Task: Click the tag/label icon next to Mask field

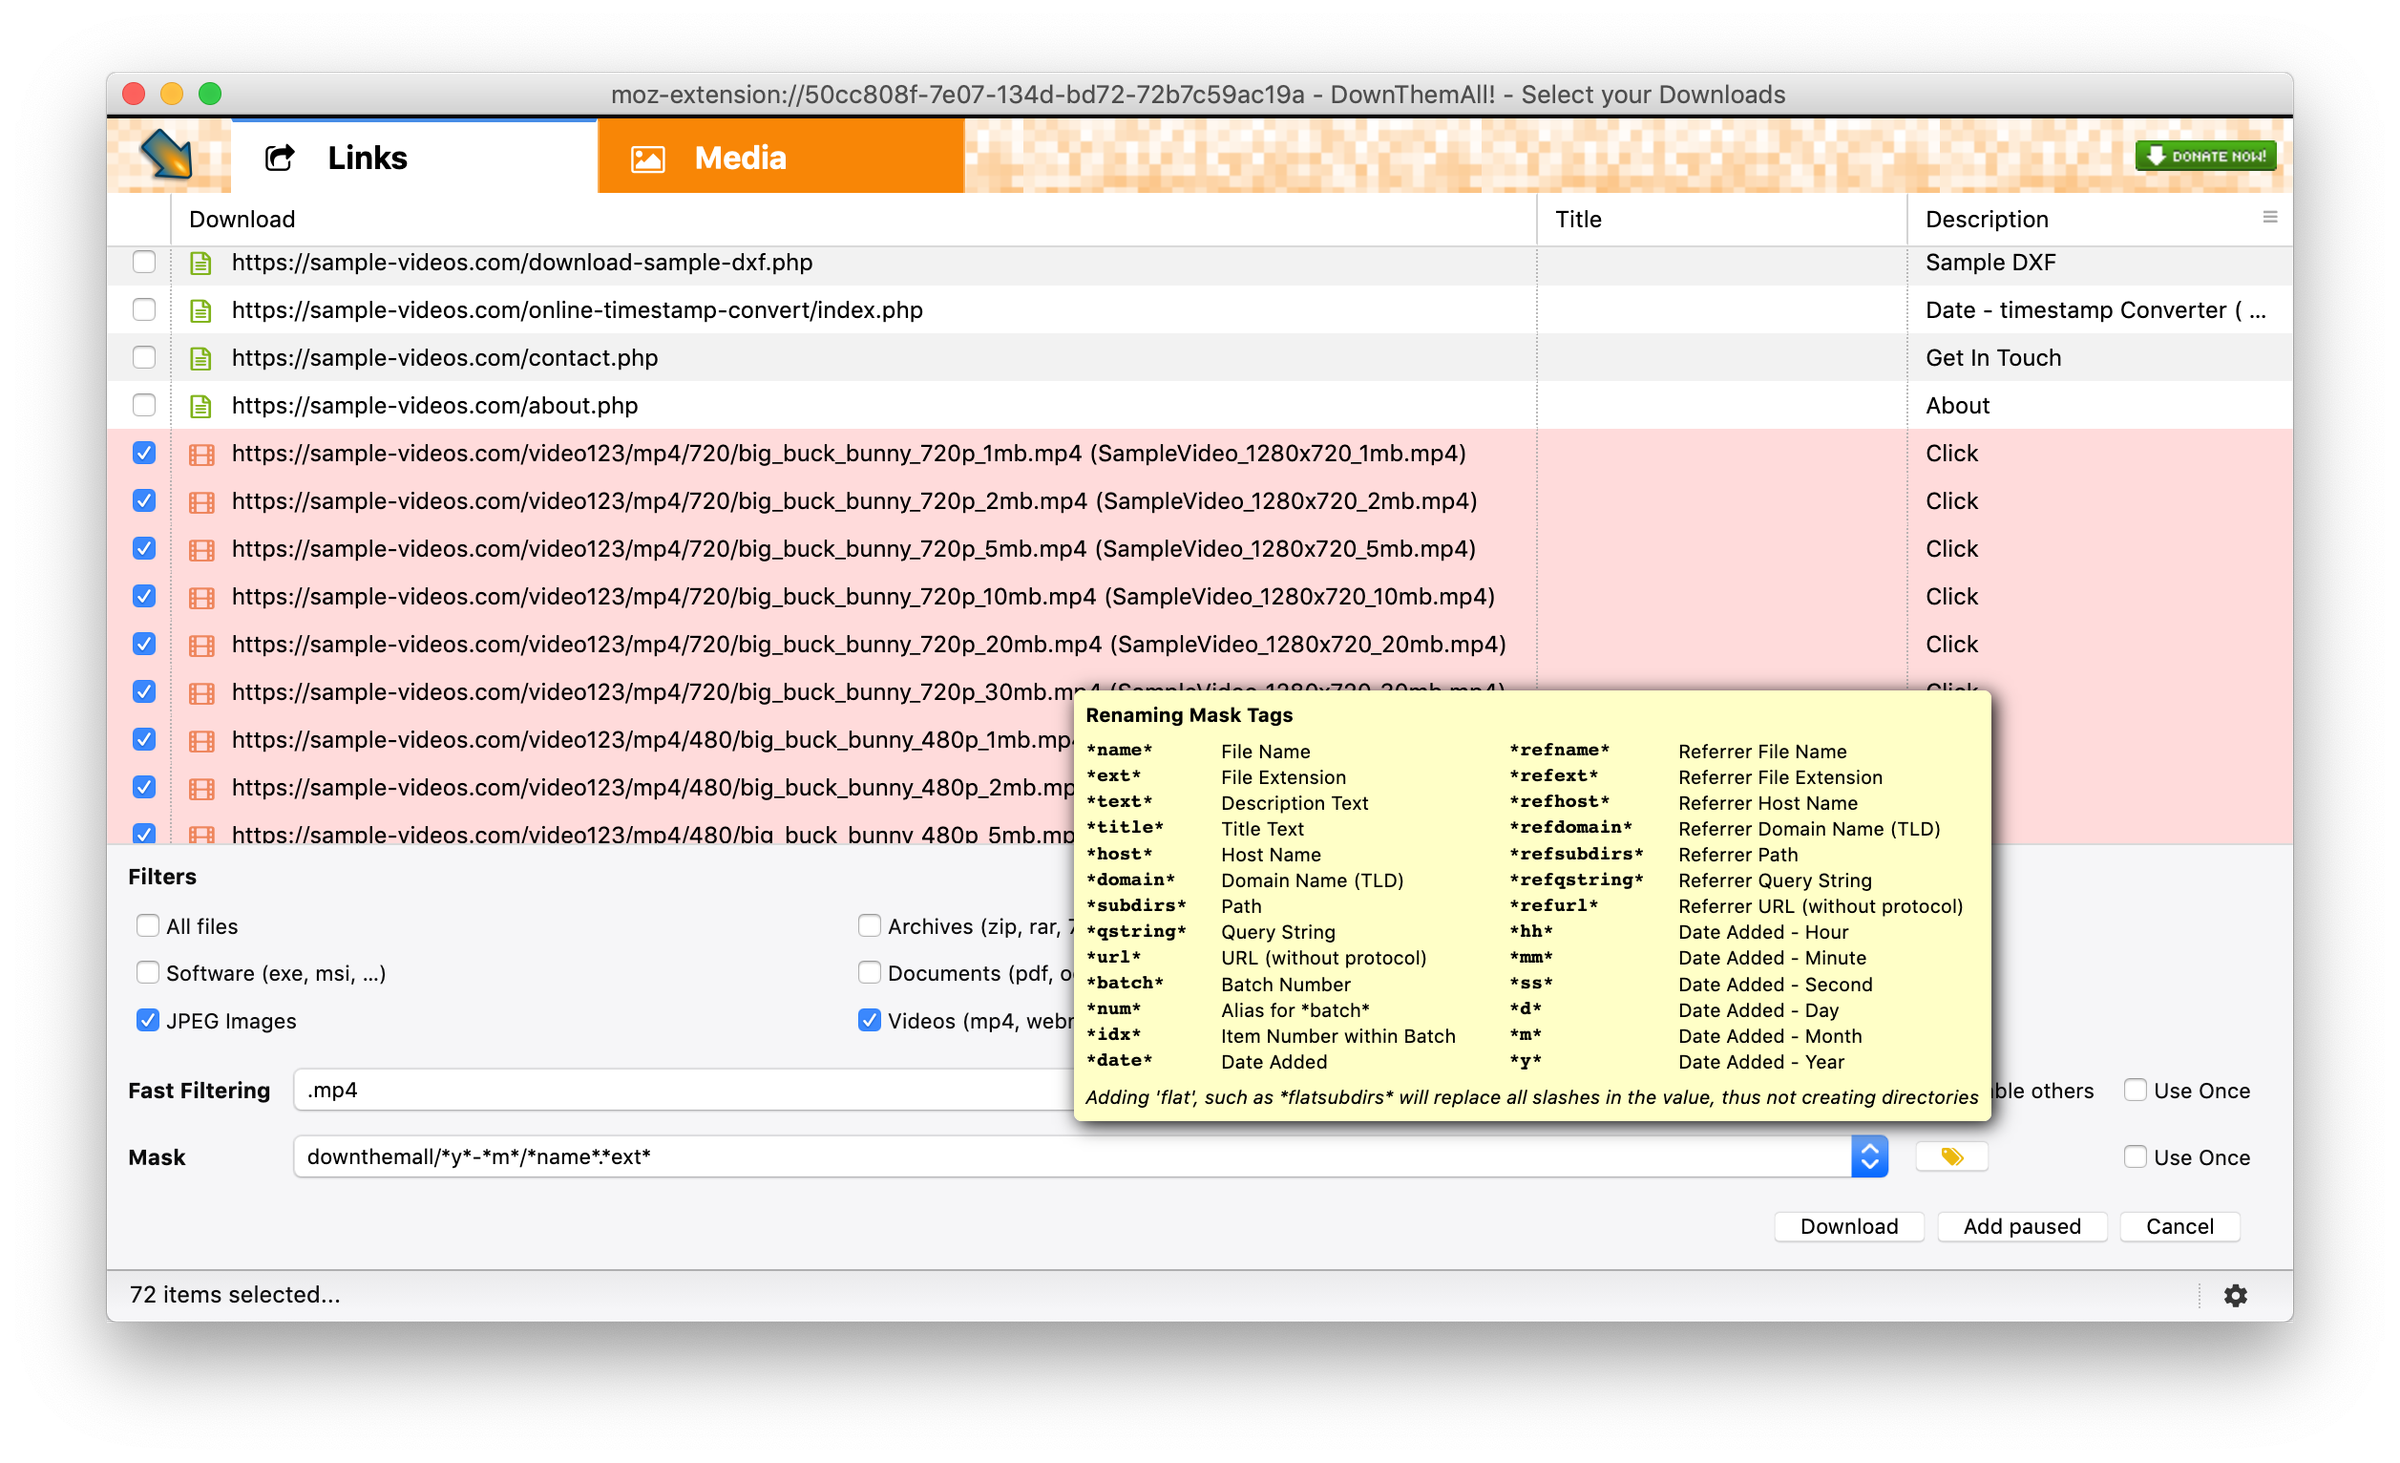Action: pyautogui.click(x=1953, y=1156)
